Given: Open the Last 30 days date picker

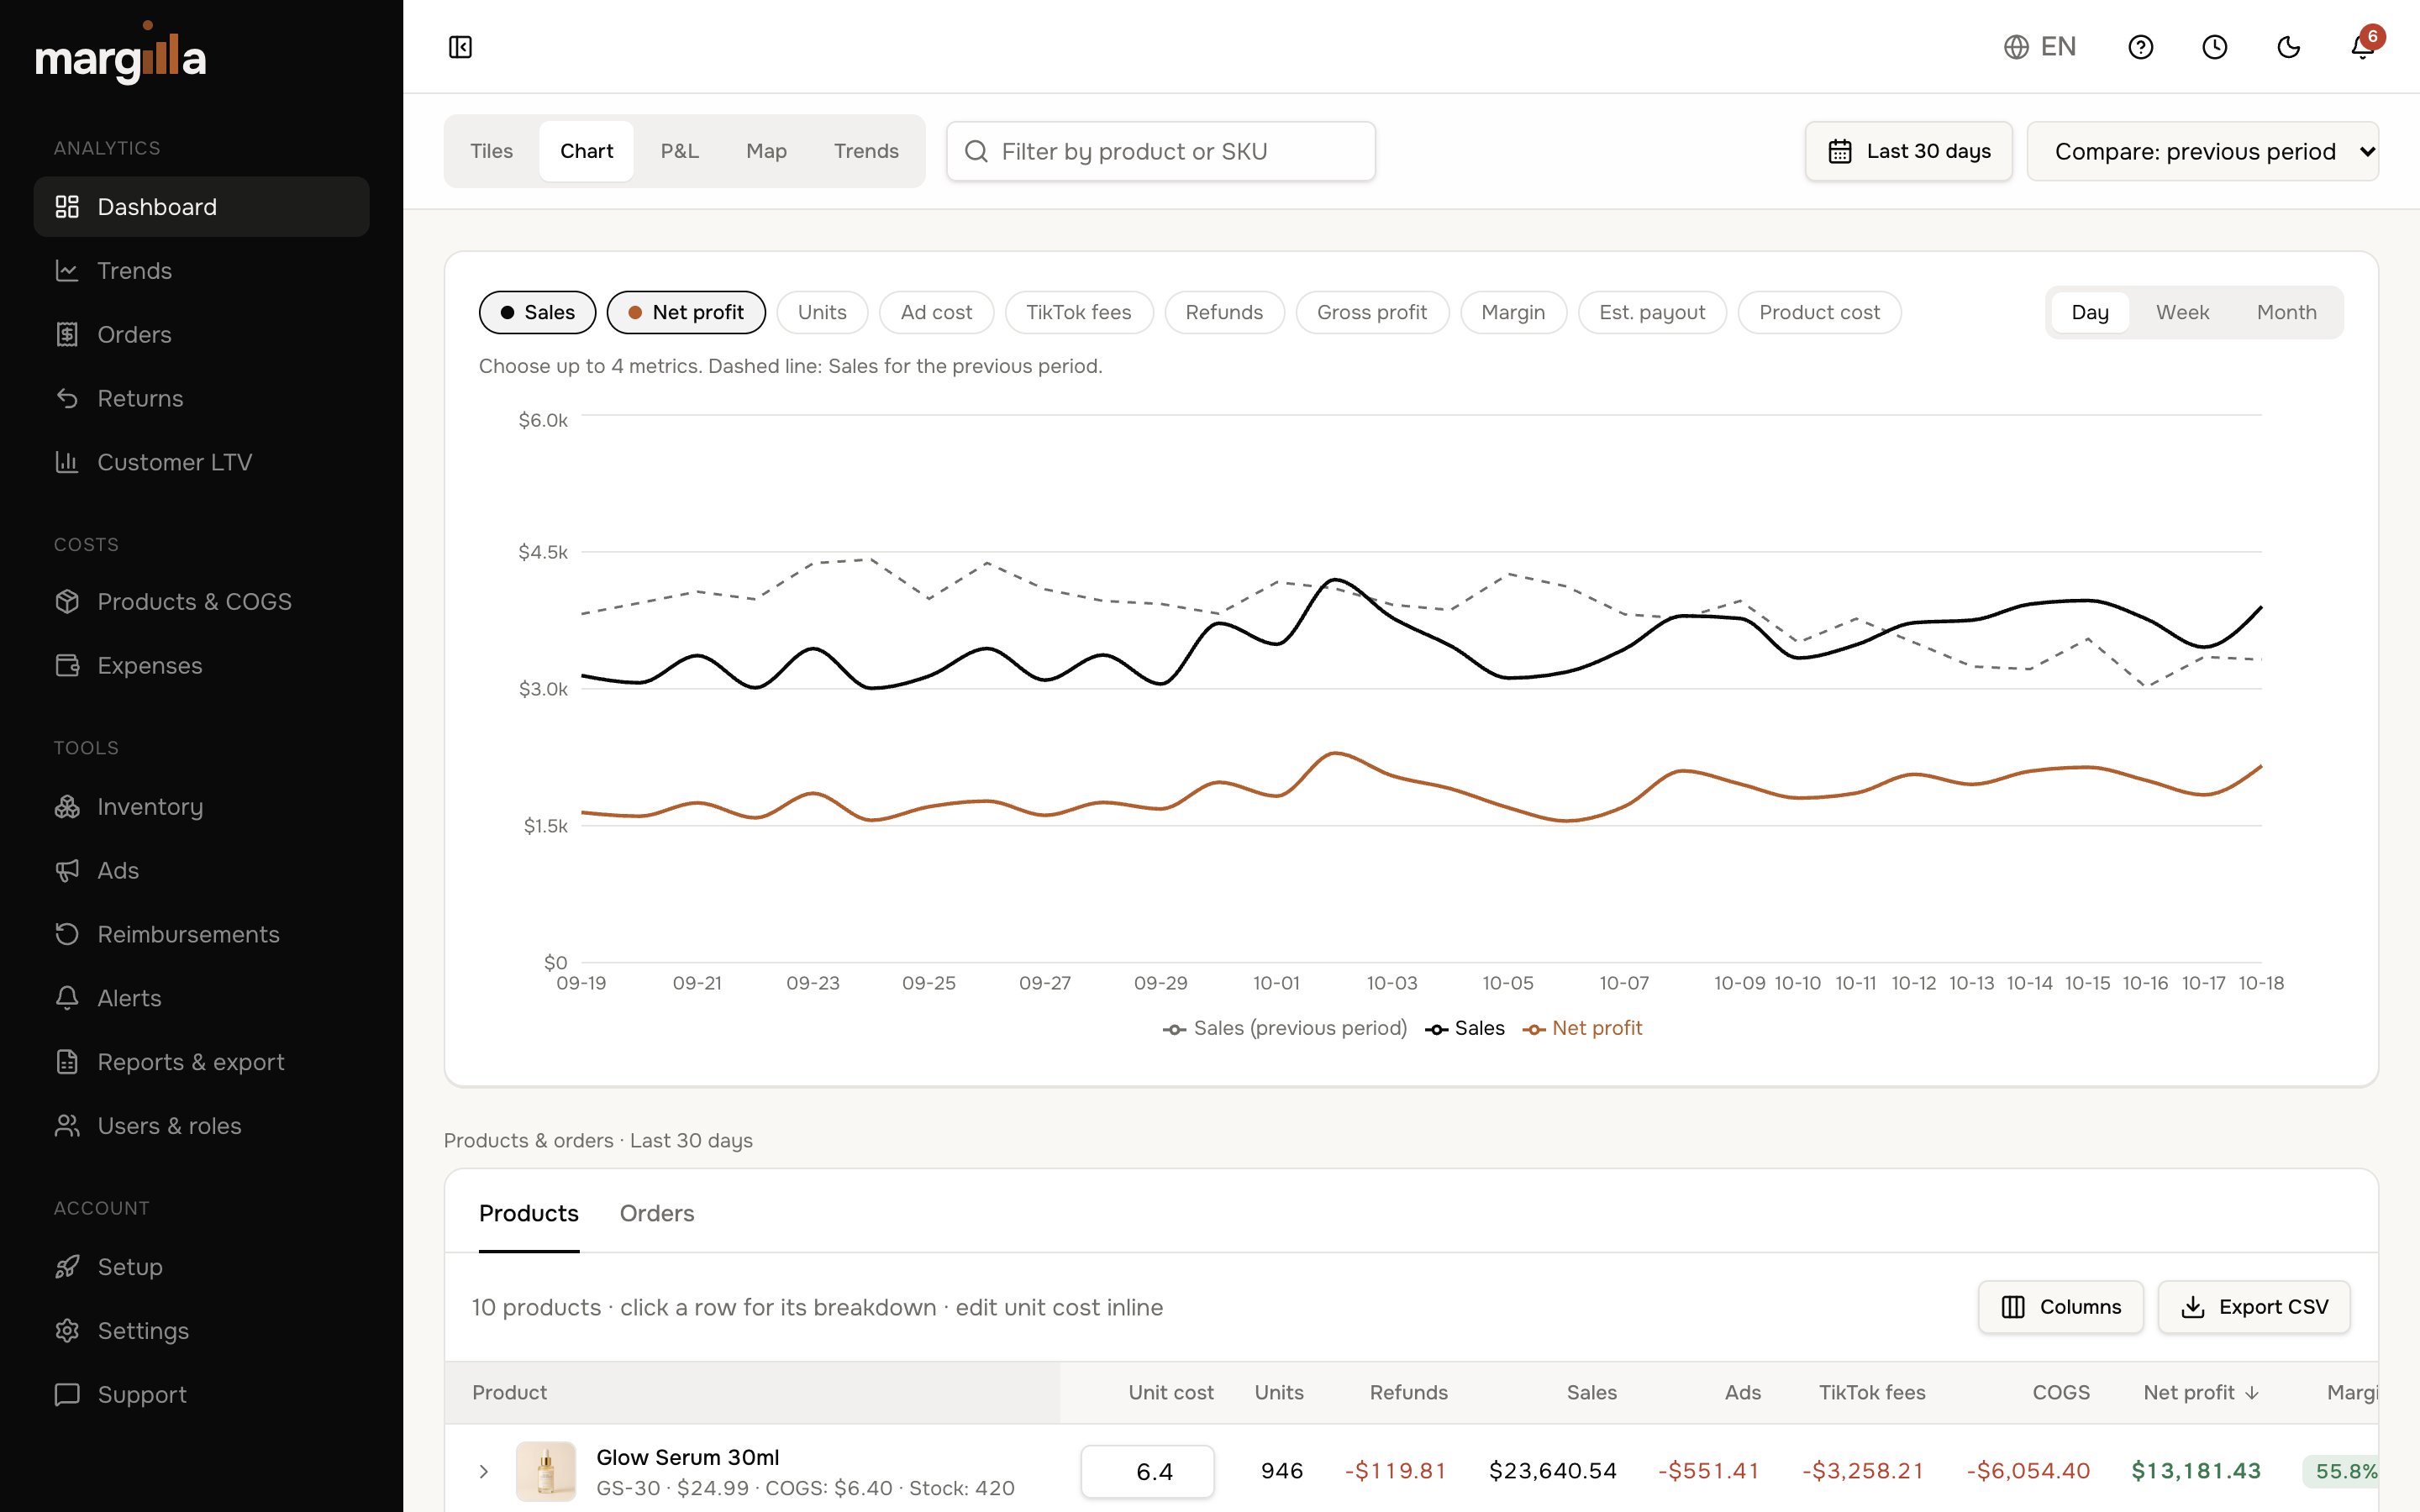Looking at the screenshot, I should [x=1908, y=151].
